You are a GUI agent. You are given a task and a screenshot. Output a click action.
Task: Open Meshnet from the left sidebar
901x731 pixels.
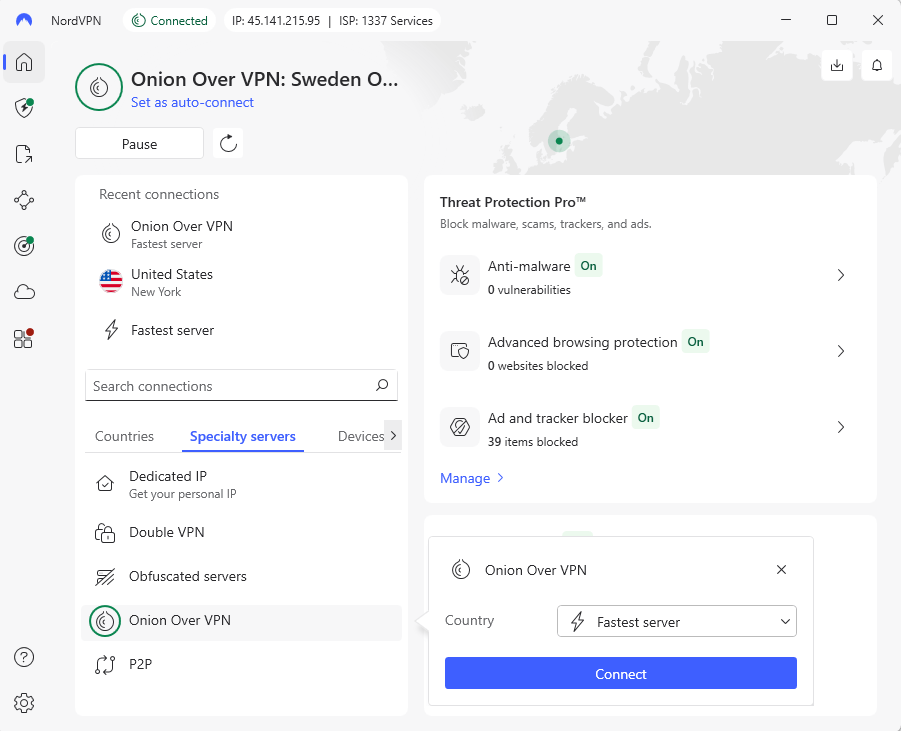[x=23, y=200]
